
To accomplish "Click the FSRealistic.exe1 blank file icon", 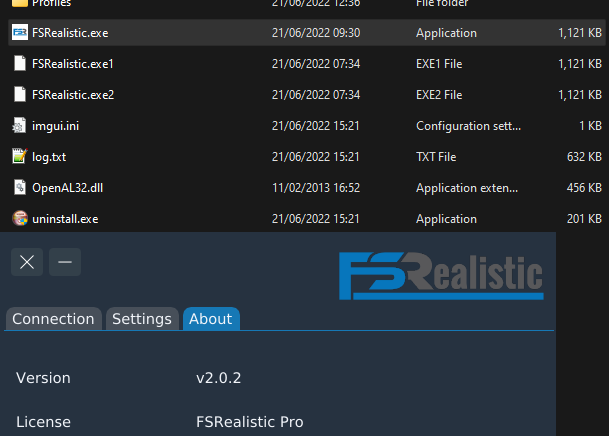I will pos(20,63).
